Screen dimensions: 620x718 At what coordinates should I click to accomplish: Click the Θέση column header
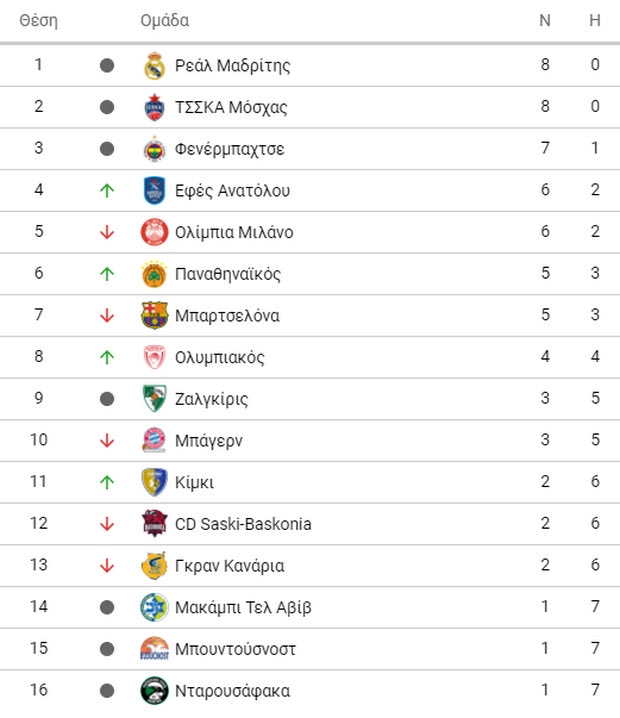click(x=39, y=21)
